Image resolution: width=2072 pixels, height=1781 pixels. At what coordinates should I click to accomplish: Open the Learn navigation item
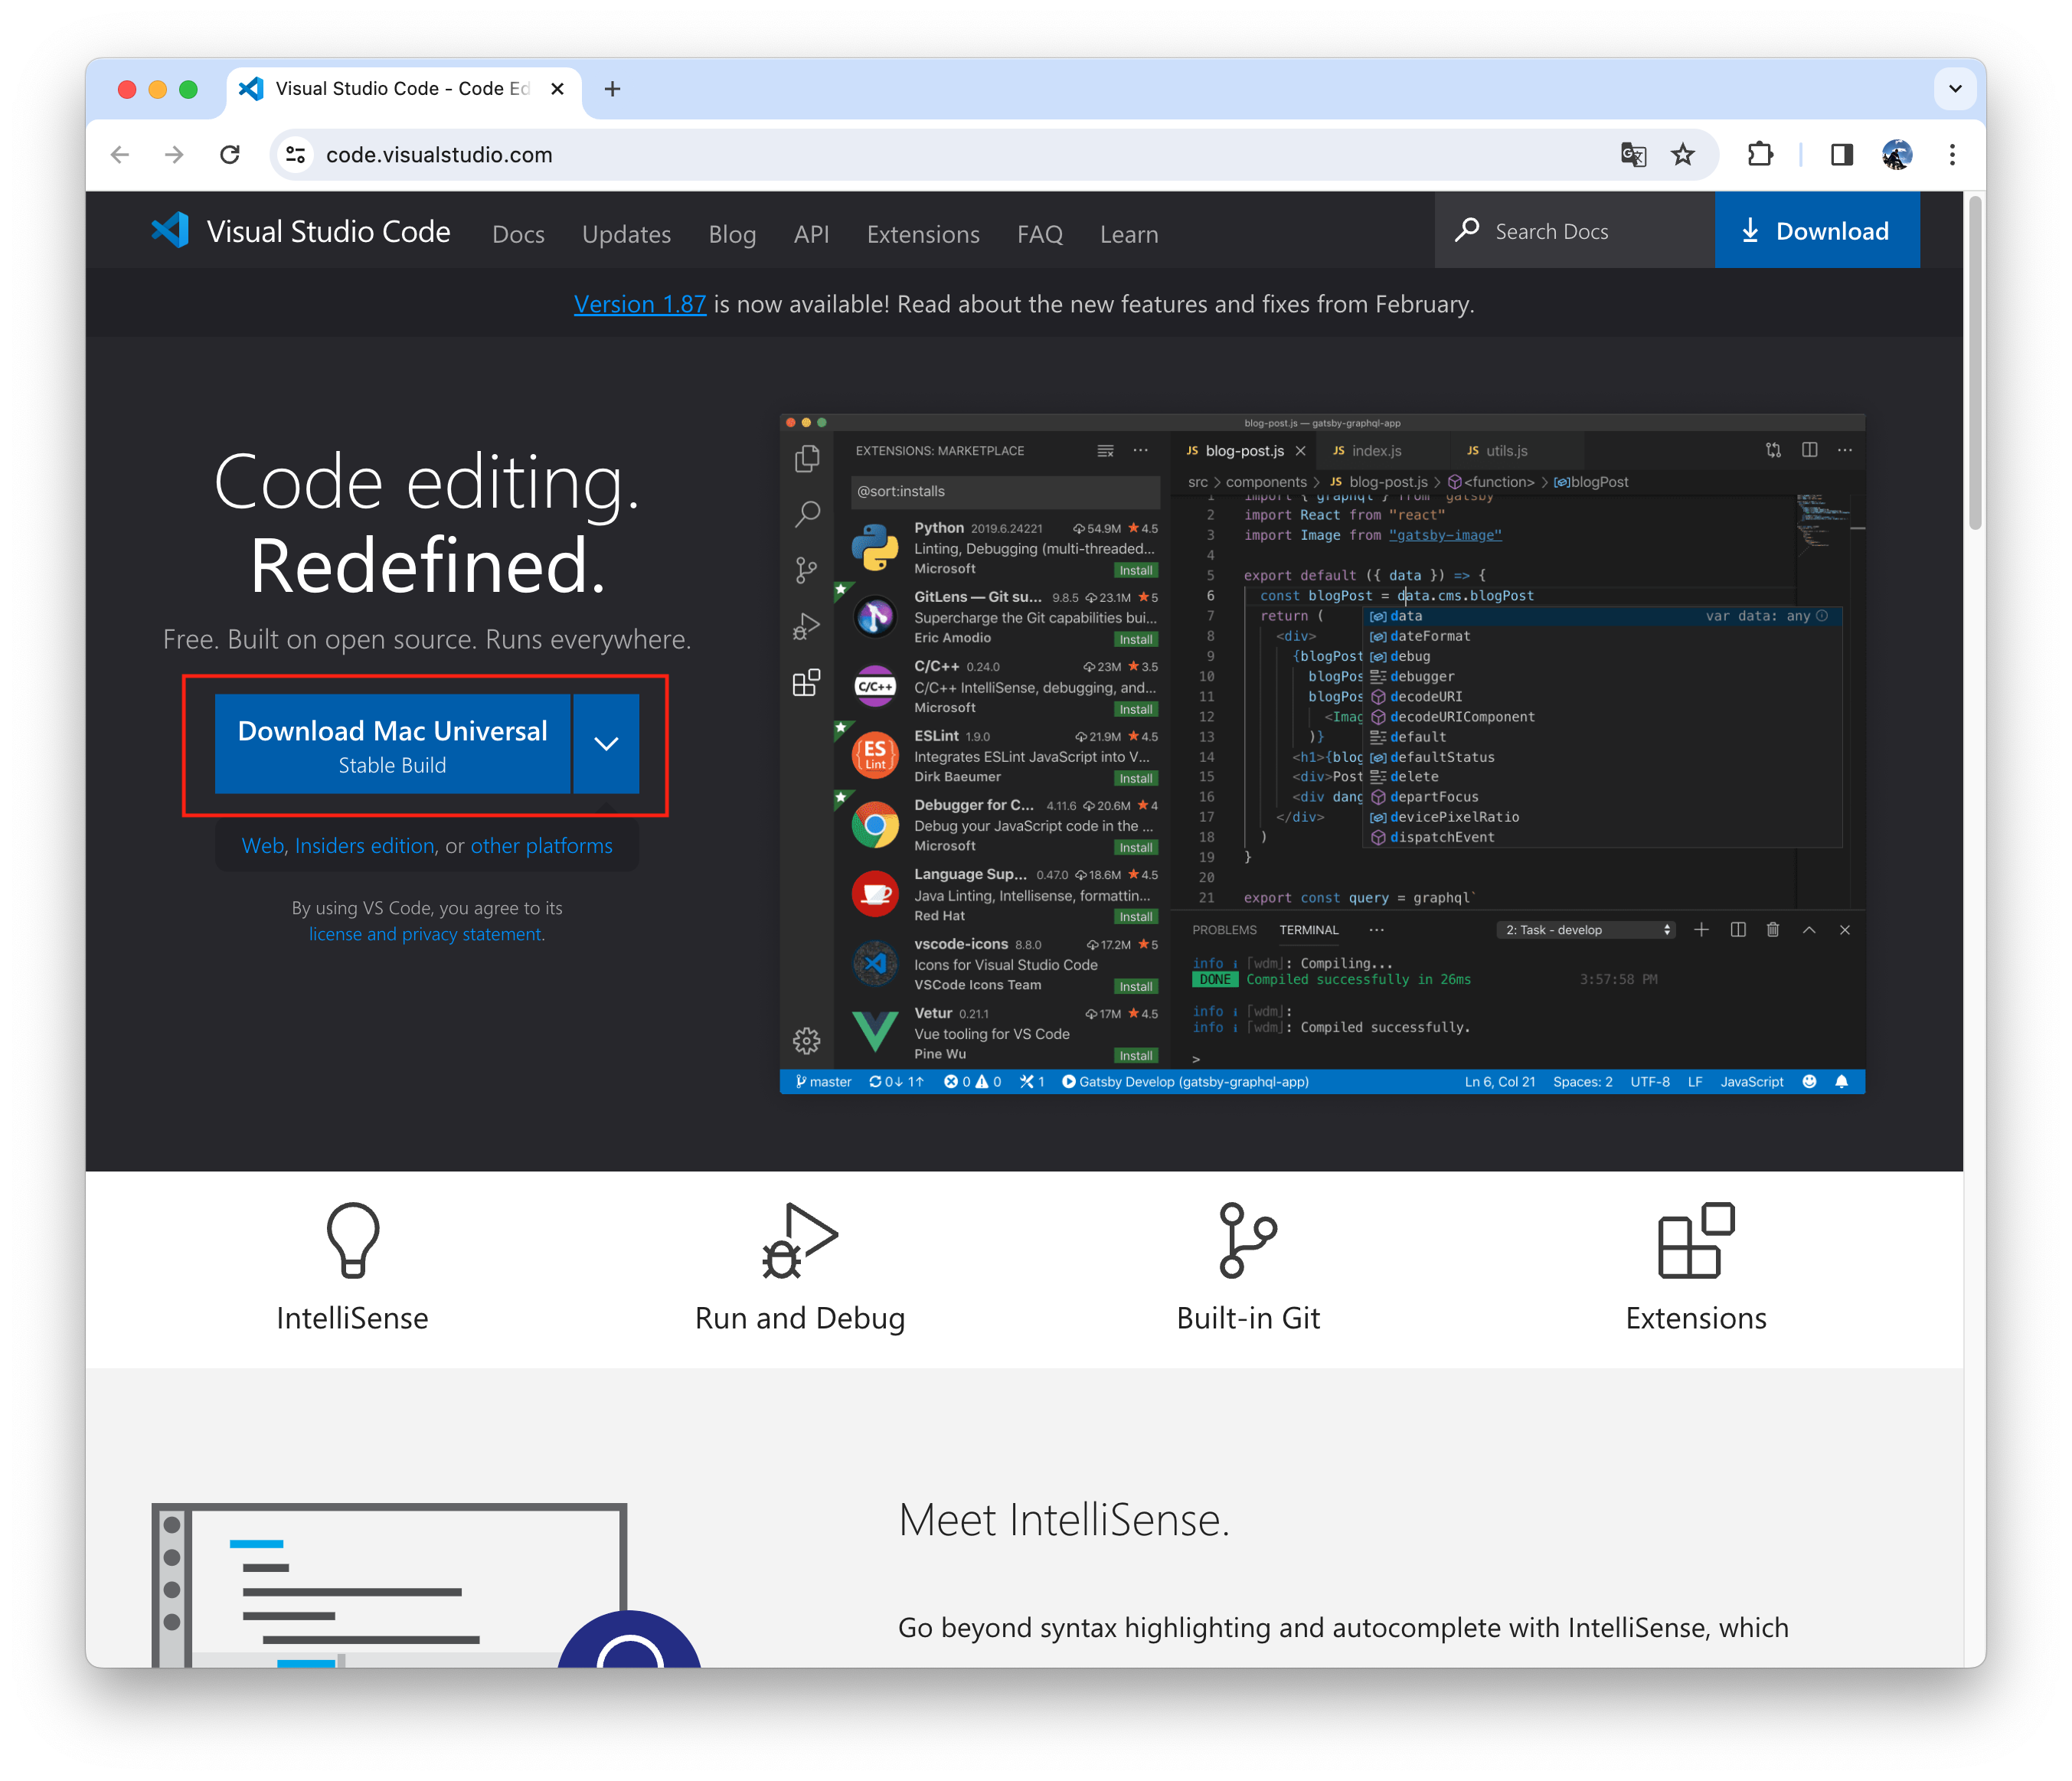[1129, 234]
